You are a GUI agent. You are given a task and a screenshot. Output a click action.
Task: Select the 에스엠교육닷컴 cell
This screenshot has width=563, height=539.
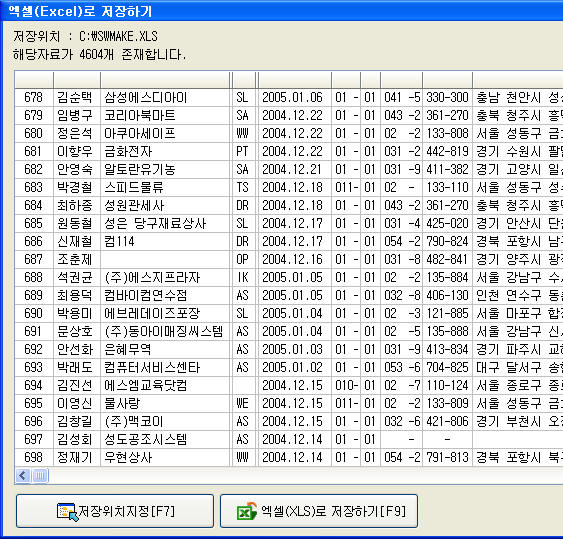165,385
